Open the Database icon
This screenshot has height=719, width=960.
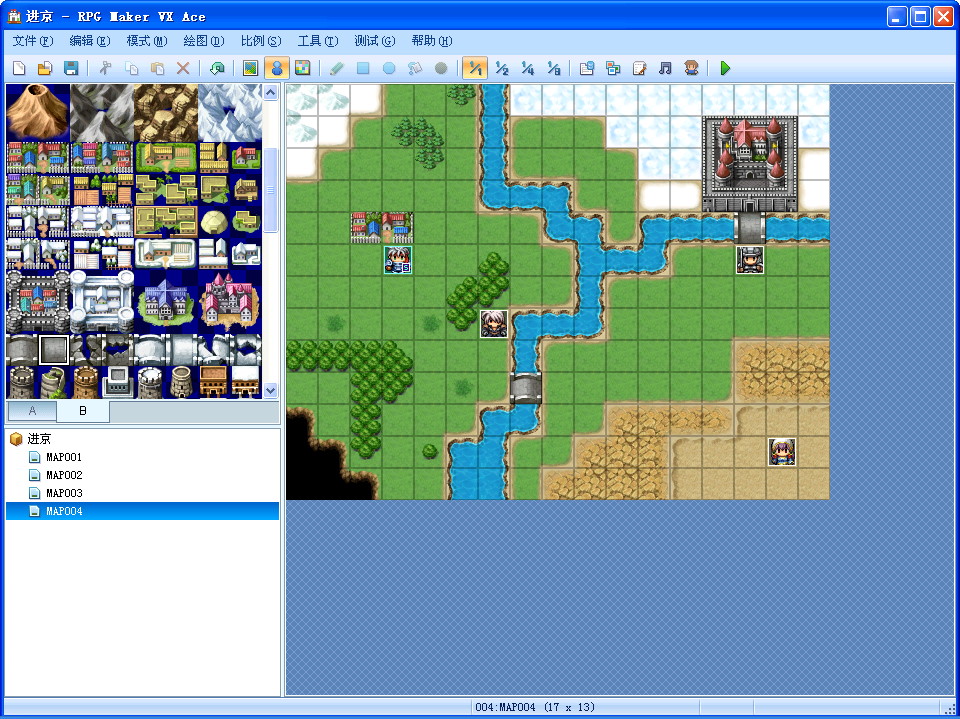587,68
